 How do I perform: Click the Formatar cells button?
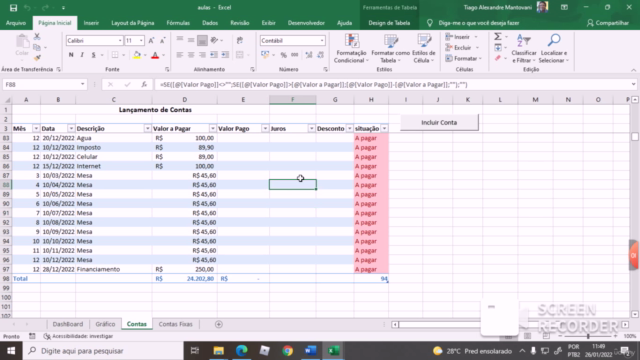point(463,59)
